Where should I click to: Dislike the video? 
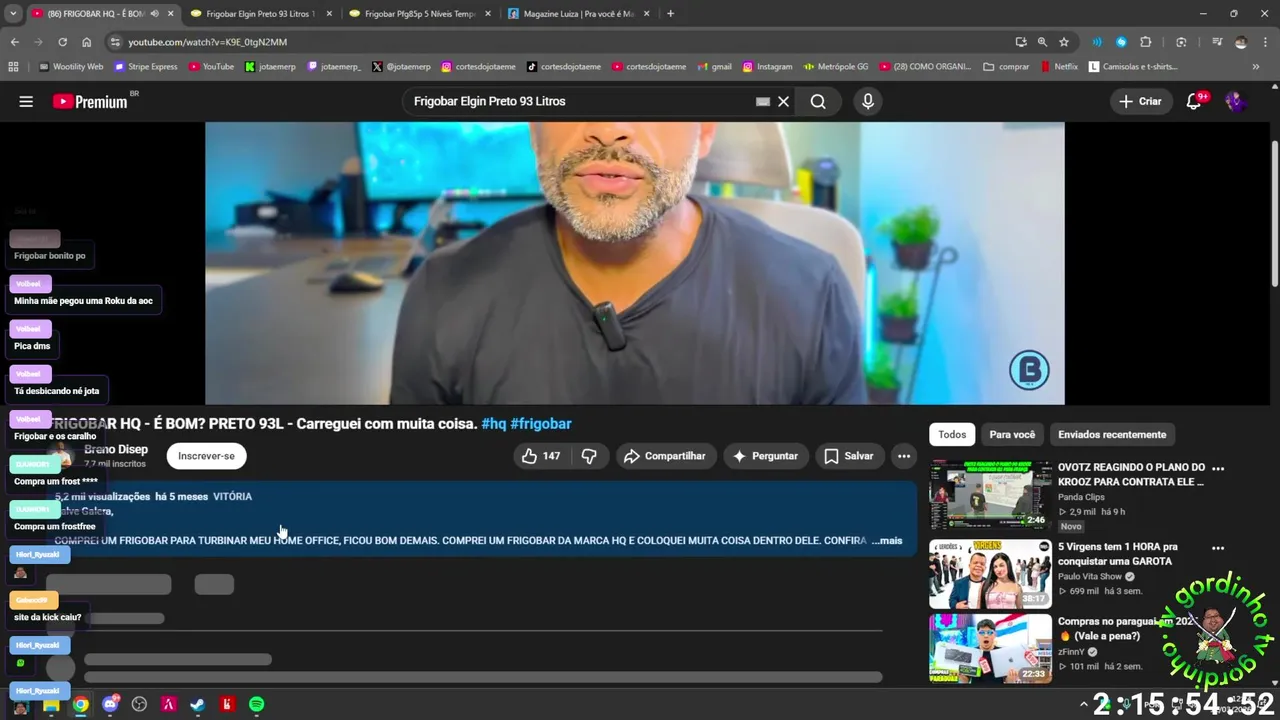590,456
